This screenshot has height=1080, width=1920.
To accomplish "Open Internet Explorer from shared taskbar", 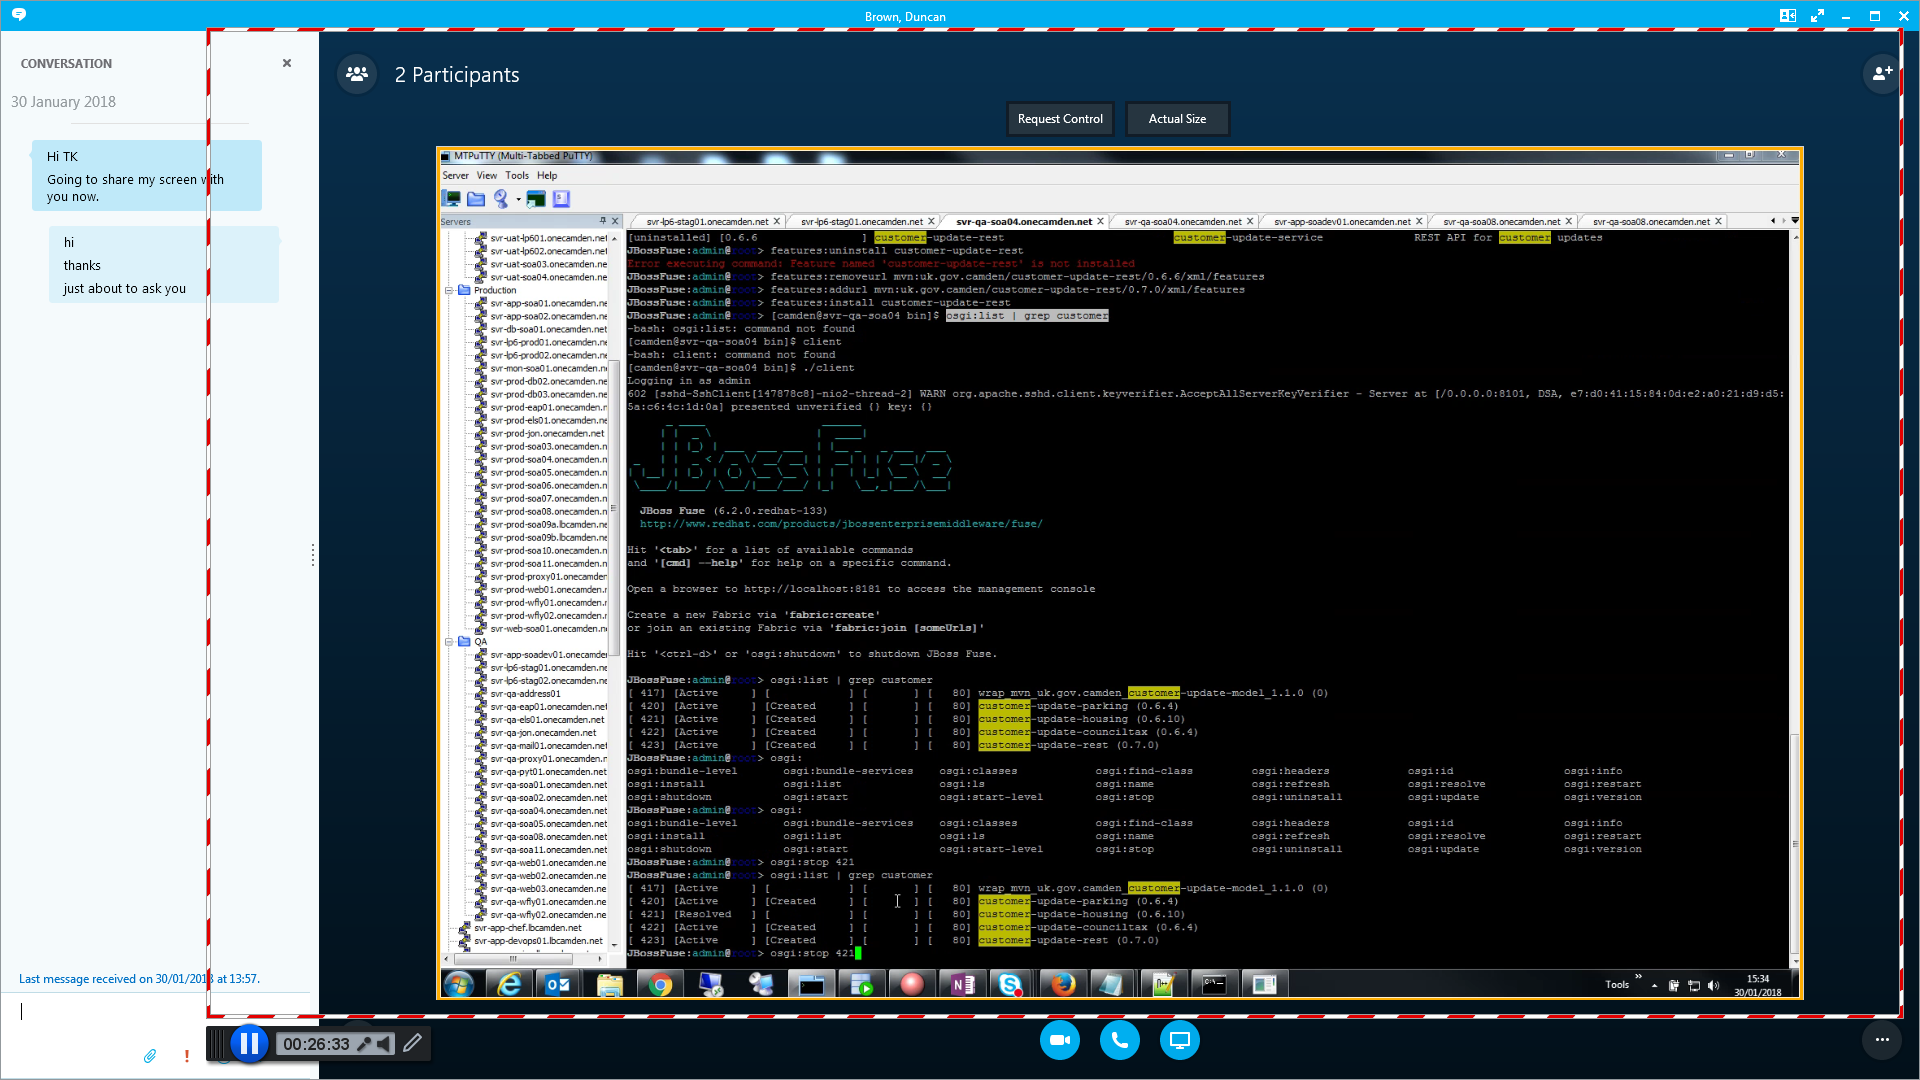I will tap(509, 985).
